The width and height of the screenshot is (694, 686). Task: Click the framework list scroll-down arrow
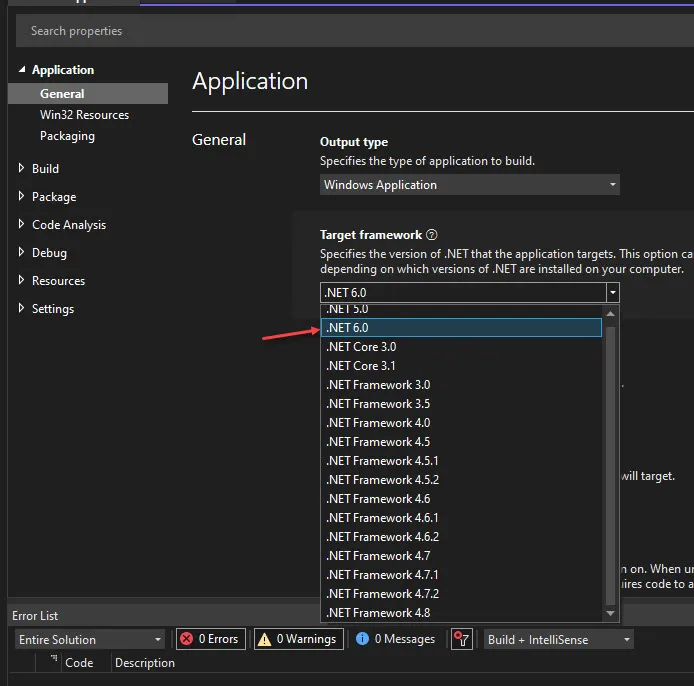(x=610, y=613)
